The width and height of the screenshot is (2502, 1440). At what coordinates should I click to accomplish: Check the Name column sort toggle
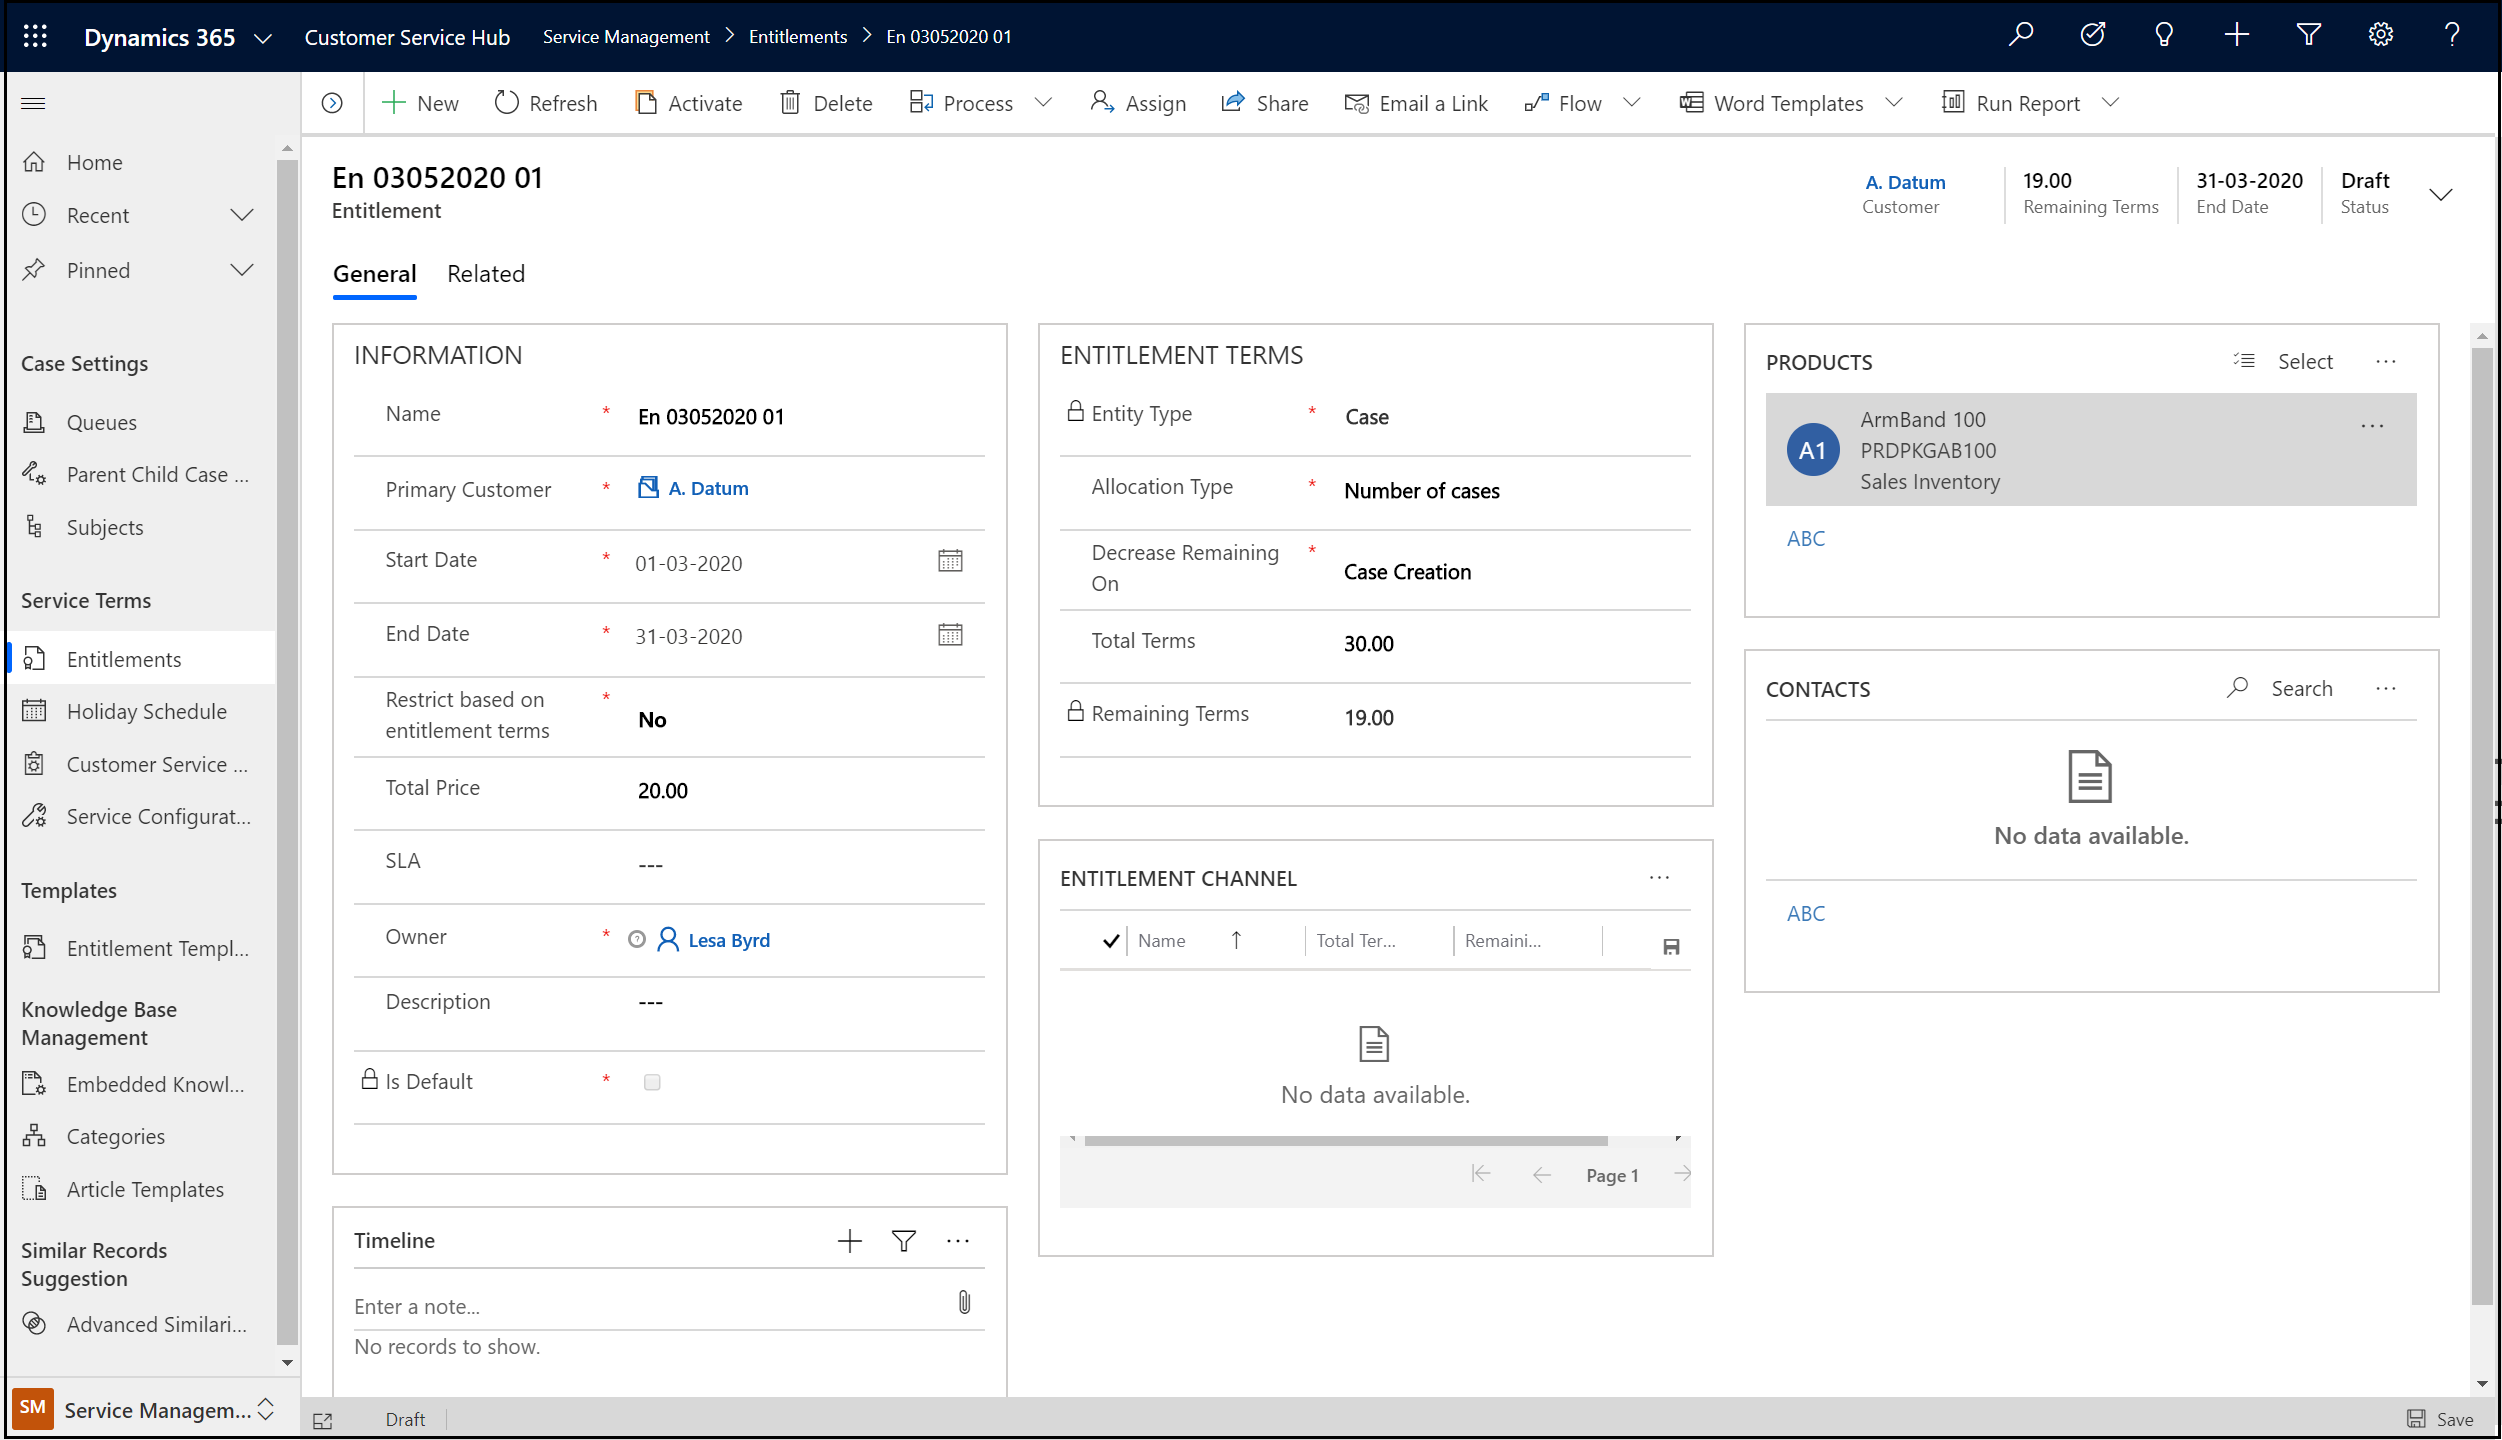point(1236,940)
